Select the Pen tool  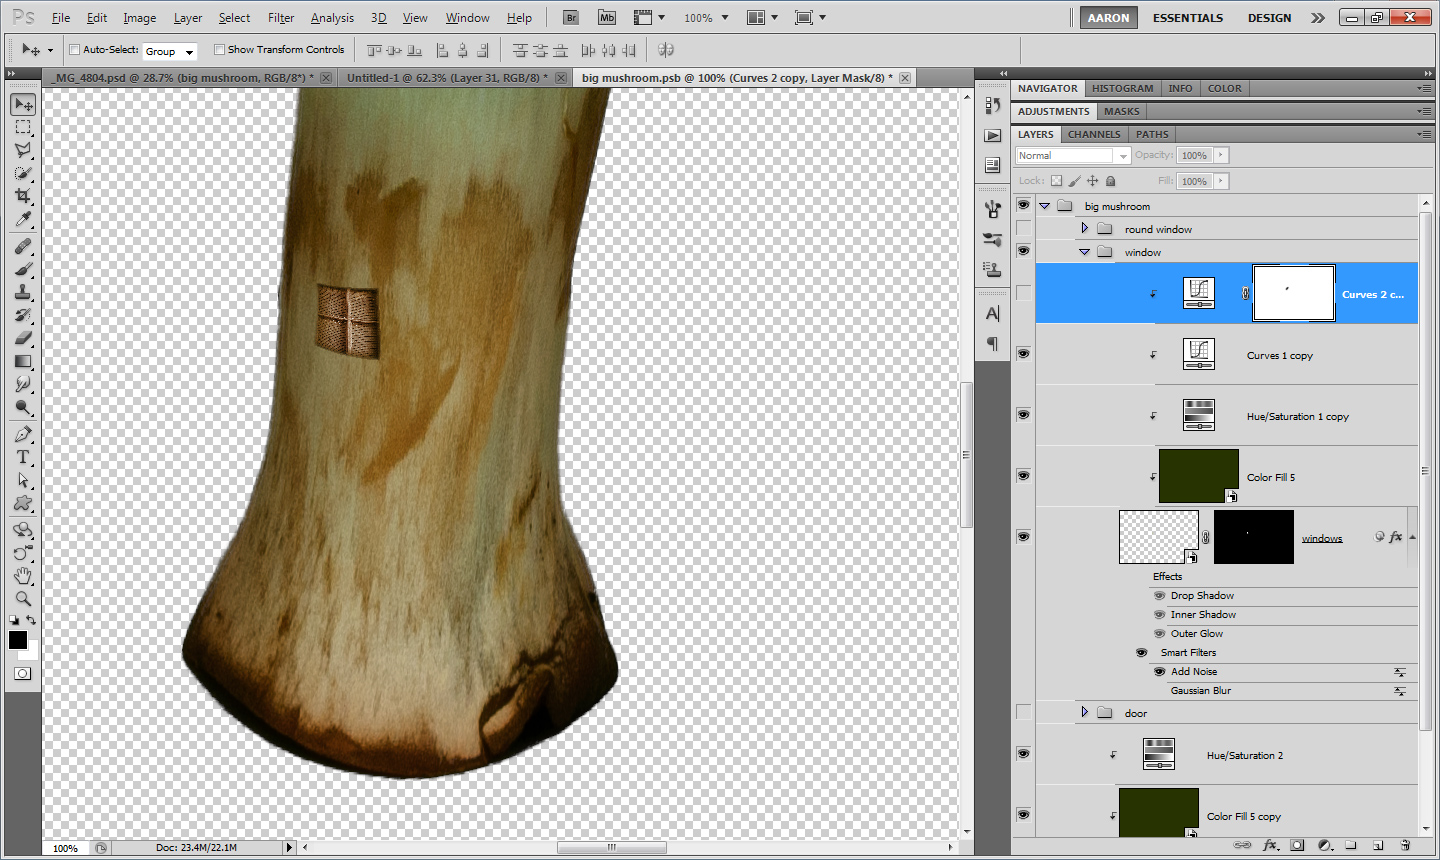(x=23, y=434)
